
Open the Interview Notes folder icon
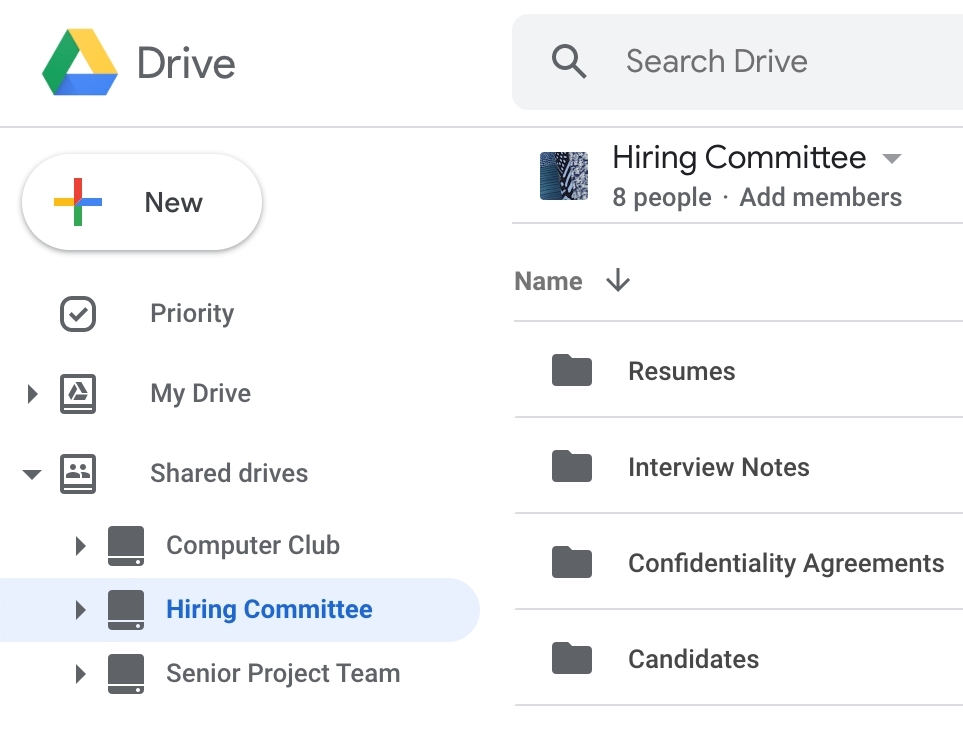coord(571,466)
